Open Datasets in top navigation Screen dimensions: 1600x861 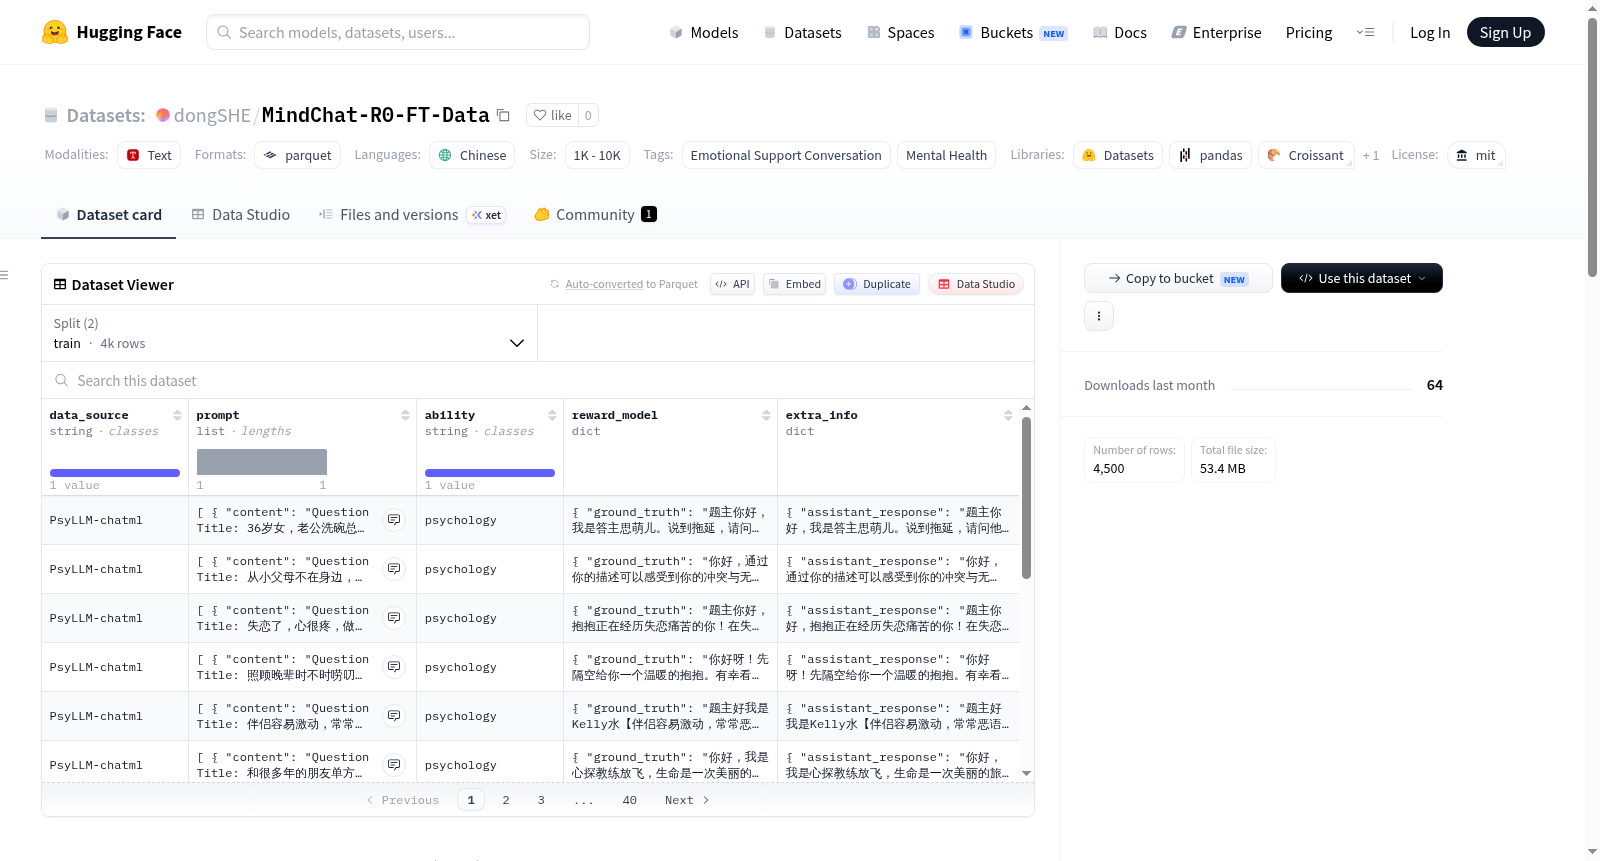[x=803, y=32]
